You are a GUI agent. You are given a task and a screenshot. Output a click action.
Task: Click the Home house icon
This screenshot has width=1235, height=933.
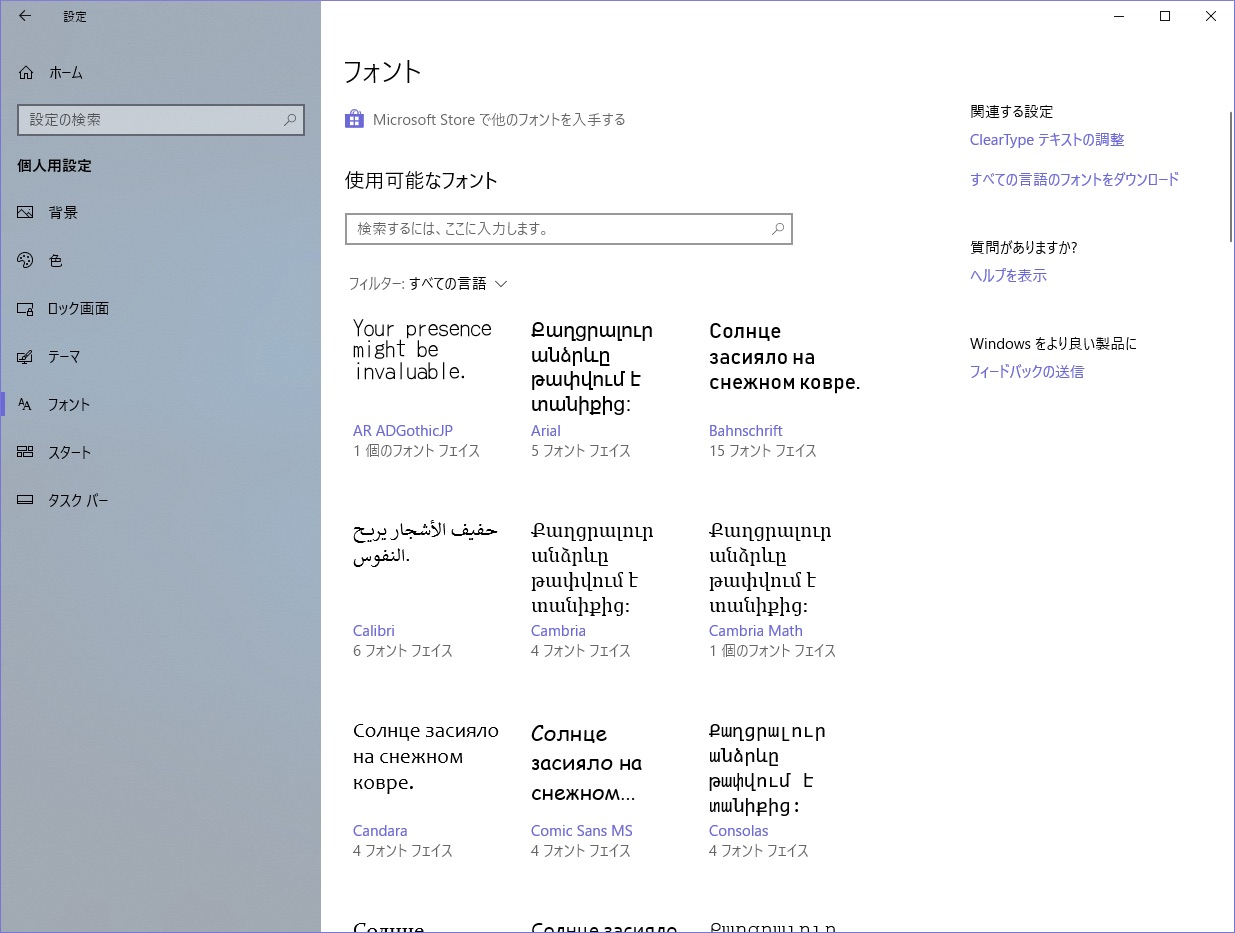(x=26, y=73)
